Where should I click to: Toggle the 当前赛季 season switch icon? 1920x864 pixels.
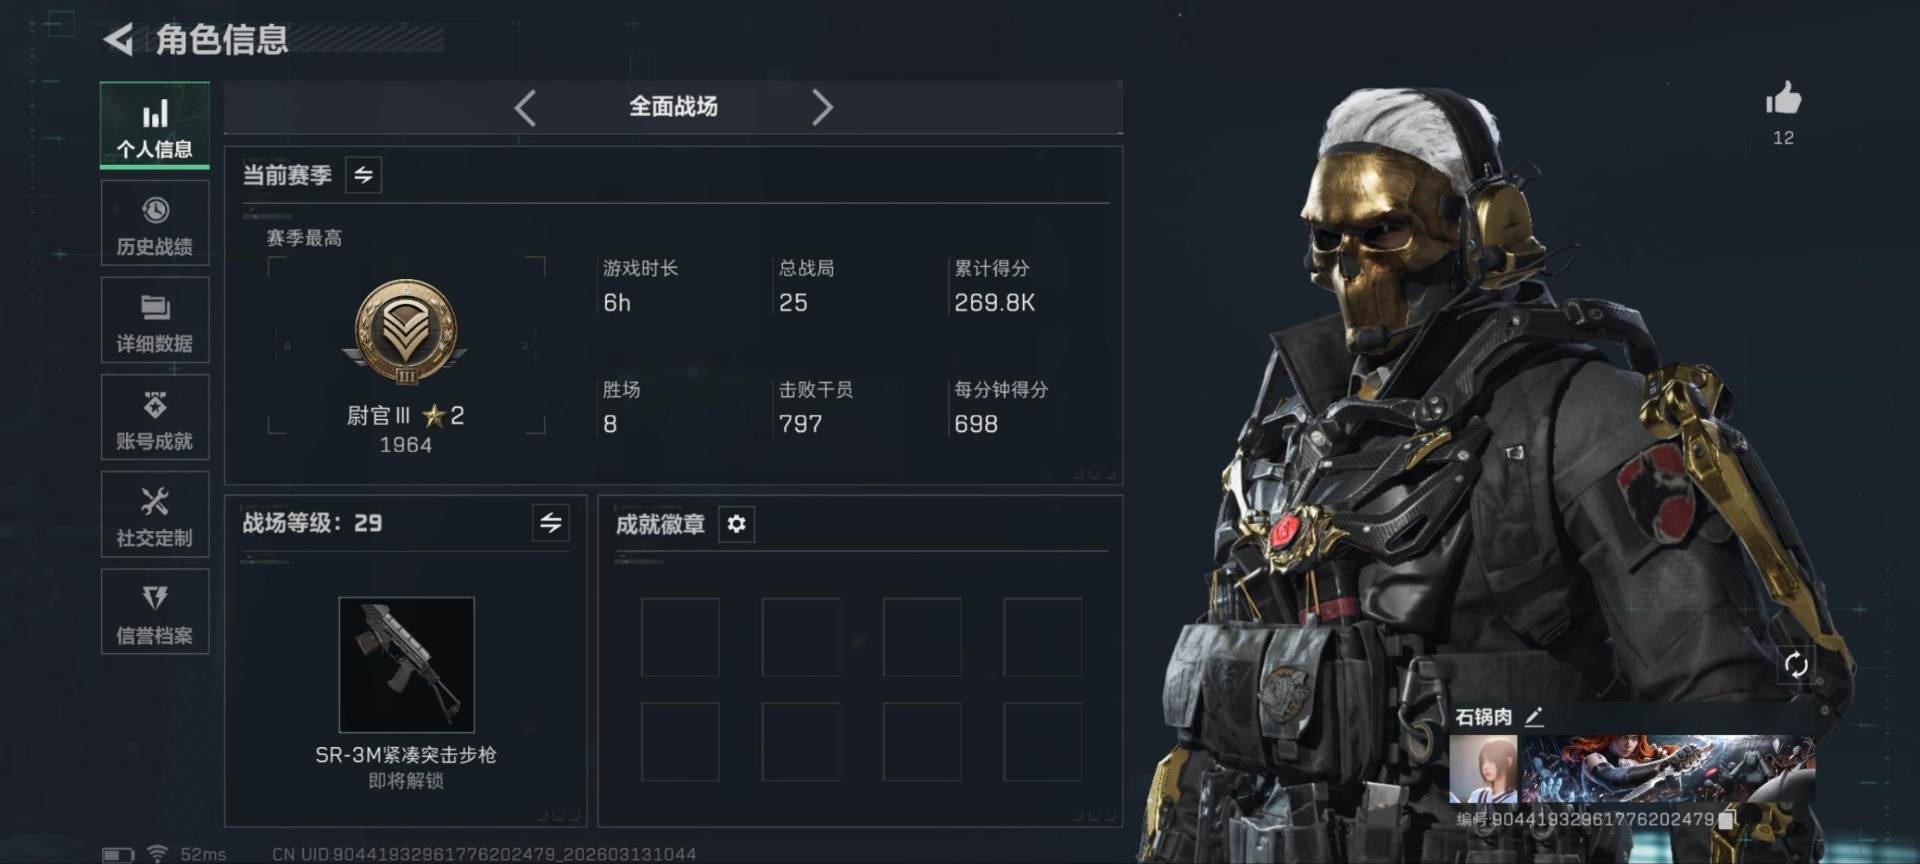pos(363,175)
